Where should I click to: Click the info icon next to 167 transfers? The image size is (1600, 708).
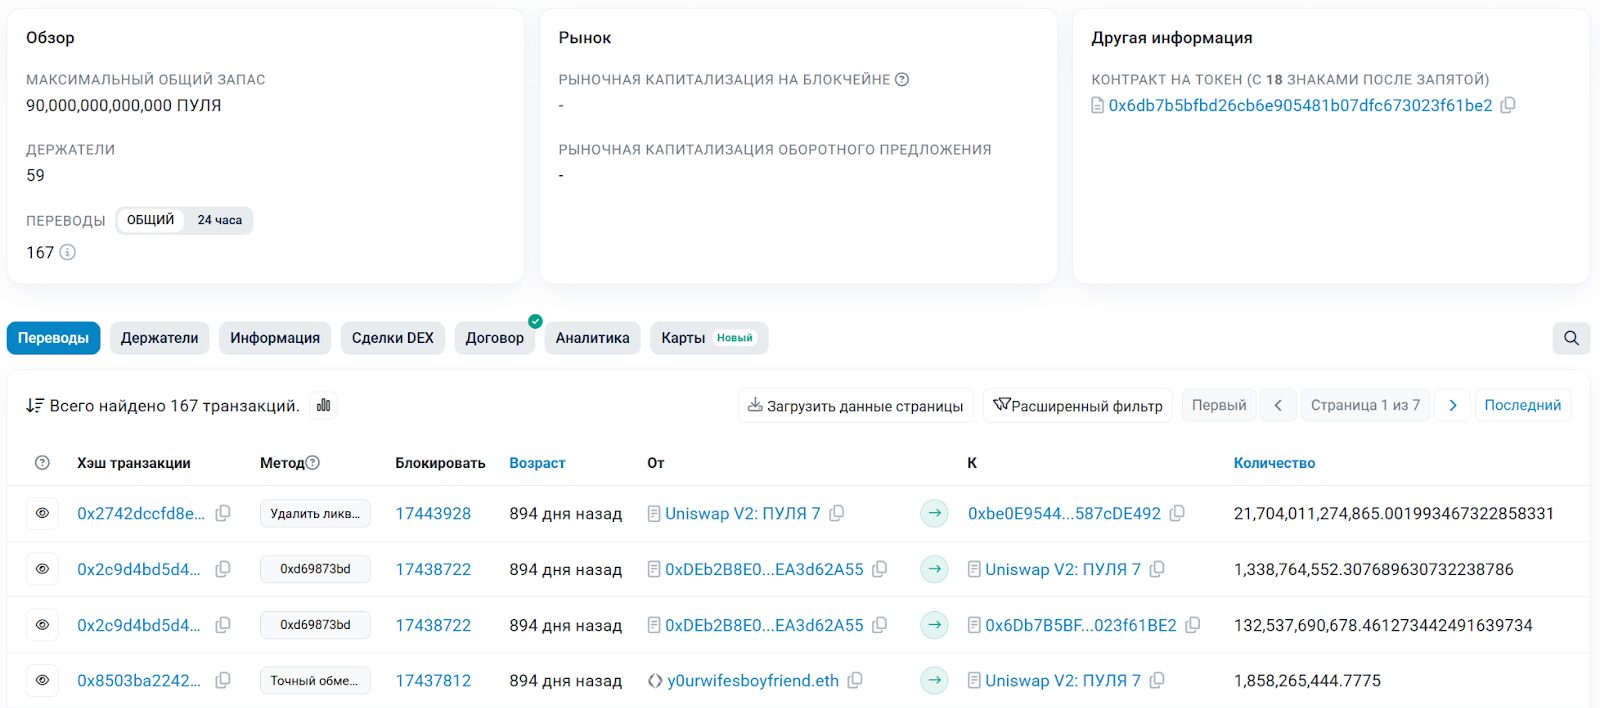point(68,252)
